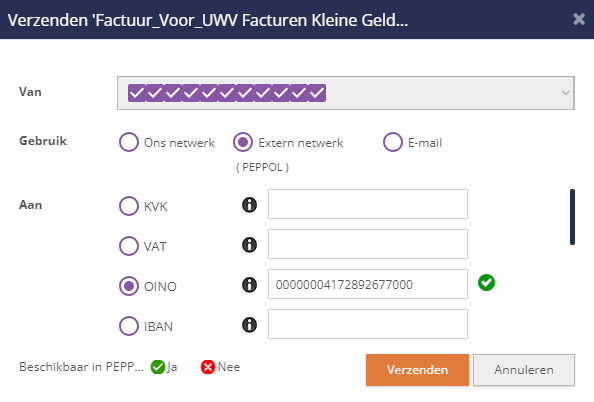
Task: Click the info icon next to IBAN
Action: (x=249, y=325)
